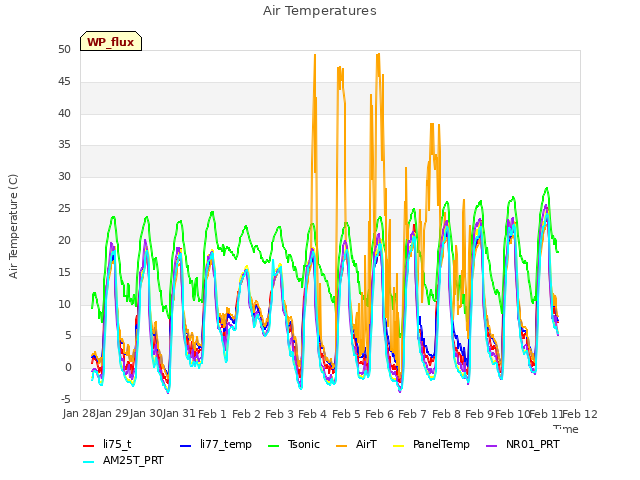Toggle the NR01_PRT legend entry

coord(532,444)
